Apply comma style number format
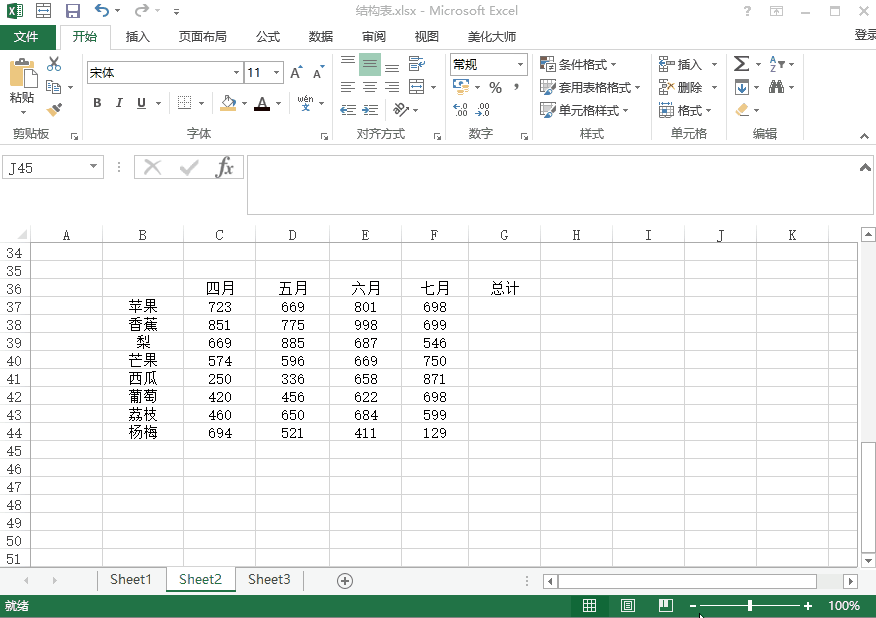The height and width of the screenshot is (618, 876). tap(517, 87)
